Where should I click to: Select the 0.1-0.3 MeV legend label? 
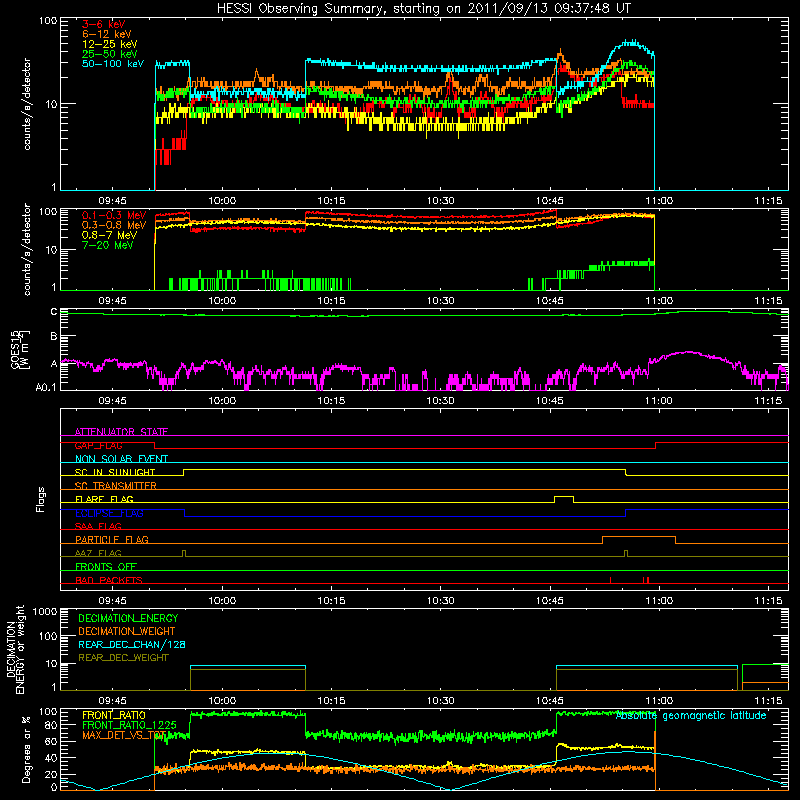(x=114, y=215)
